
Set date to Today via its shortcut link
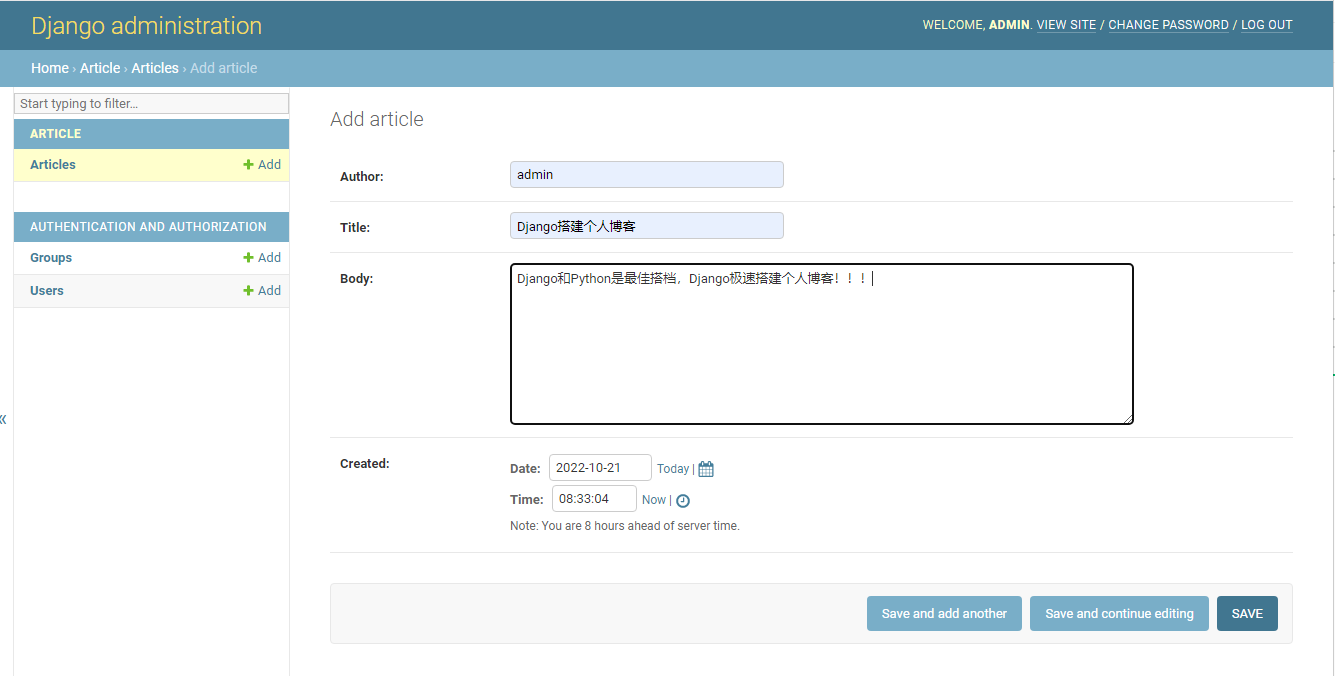(671, 468)
